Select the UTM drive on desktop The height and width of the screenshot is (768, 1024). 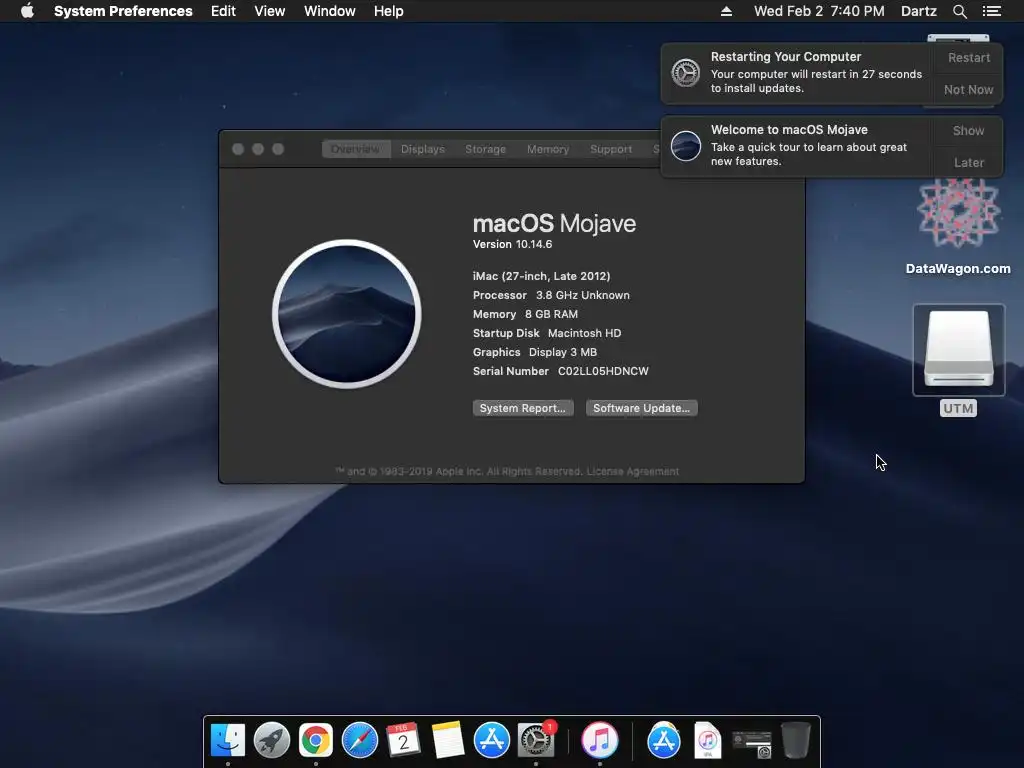click(958, 360)
